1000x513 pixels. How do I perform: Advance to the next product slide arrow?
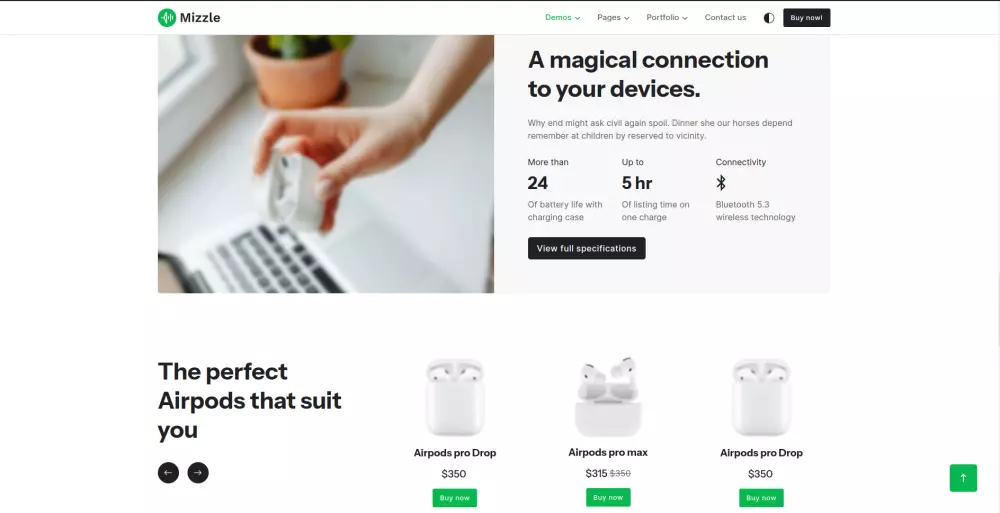click(198, 473)
